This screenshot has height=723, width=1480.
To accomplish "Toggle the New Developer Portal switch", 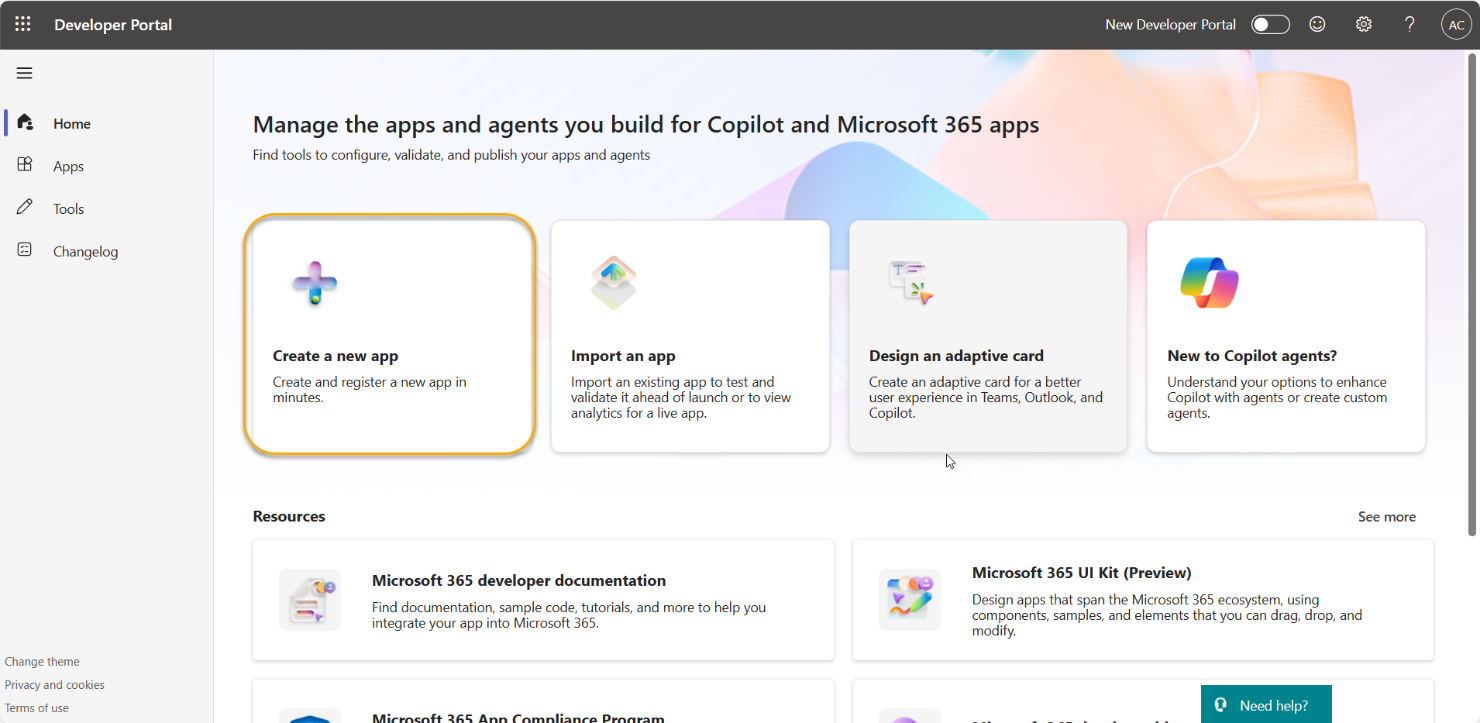I will pos(1270,24).
